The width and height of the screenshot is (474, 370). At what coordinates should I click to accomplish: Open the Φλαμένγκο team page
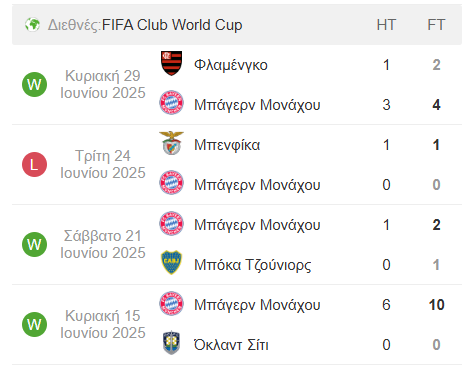tap(231, 65)
